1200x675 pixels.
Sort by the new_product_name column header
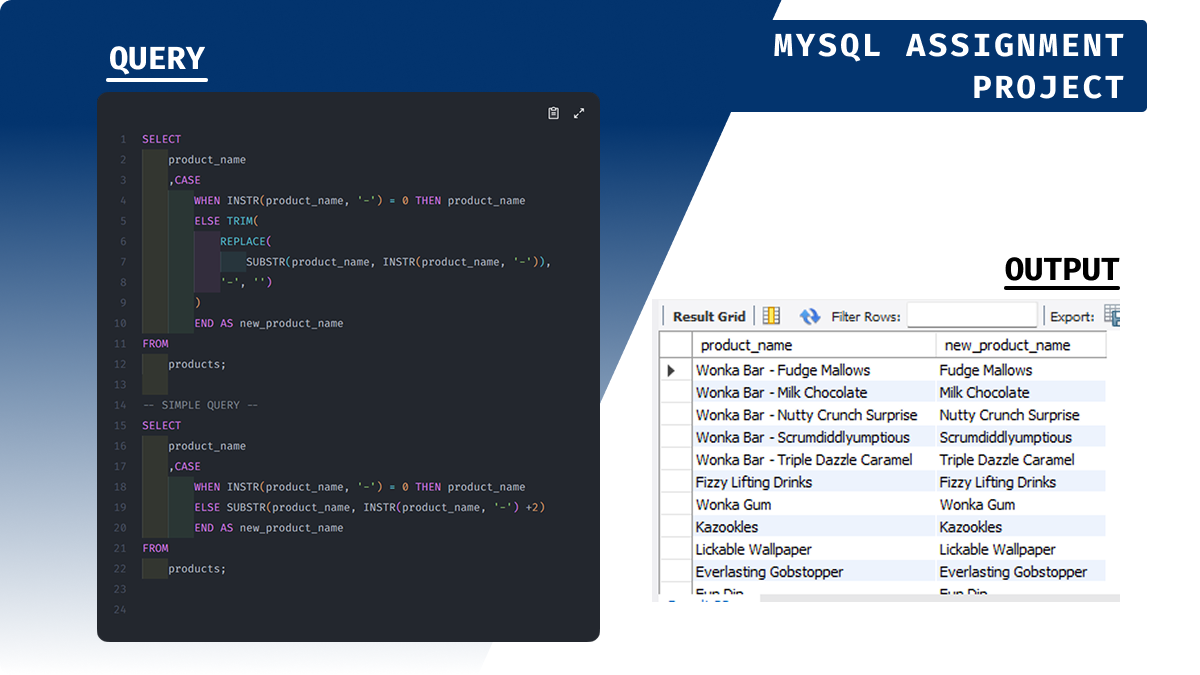[x=1021, y=345]
